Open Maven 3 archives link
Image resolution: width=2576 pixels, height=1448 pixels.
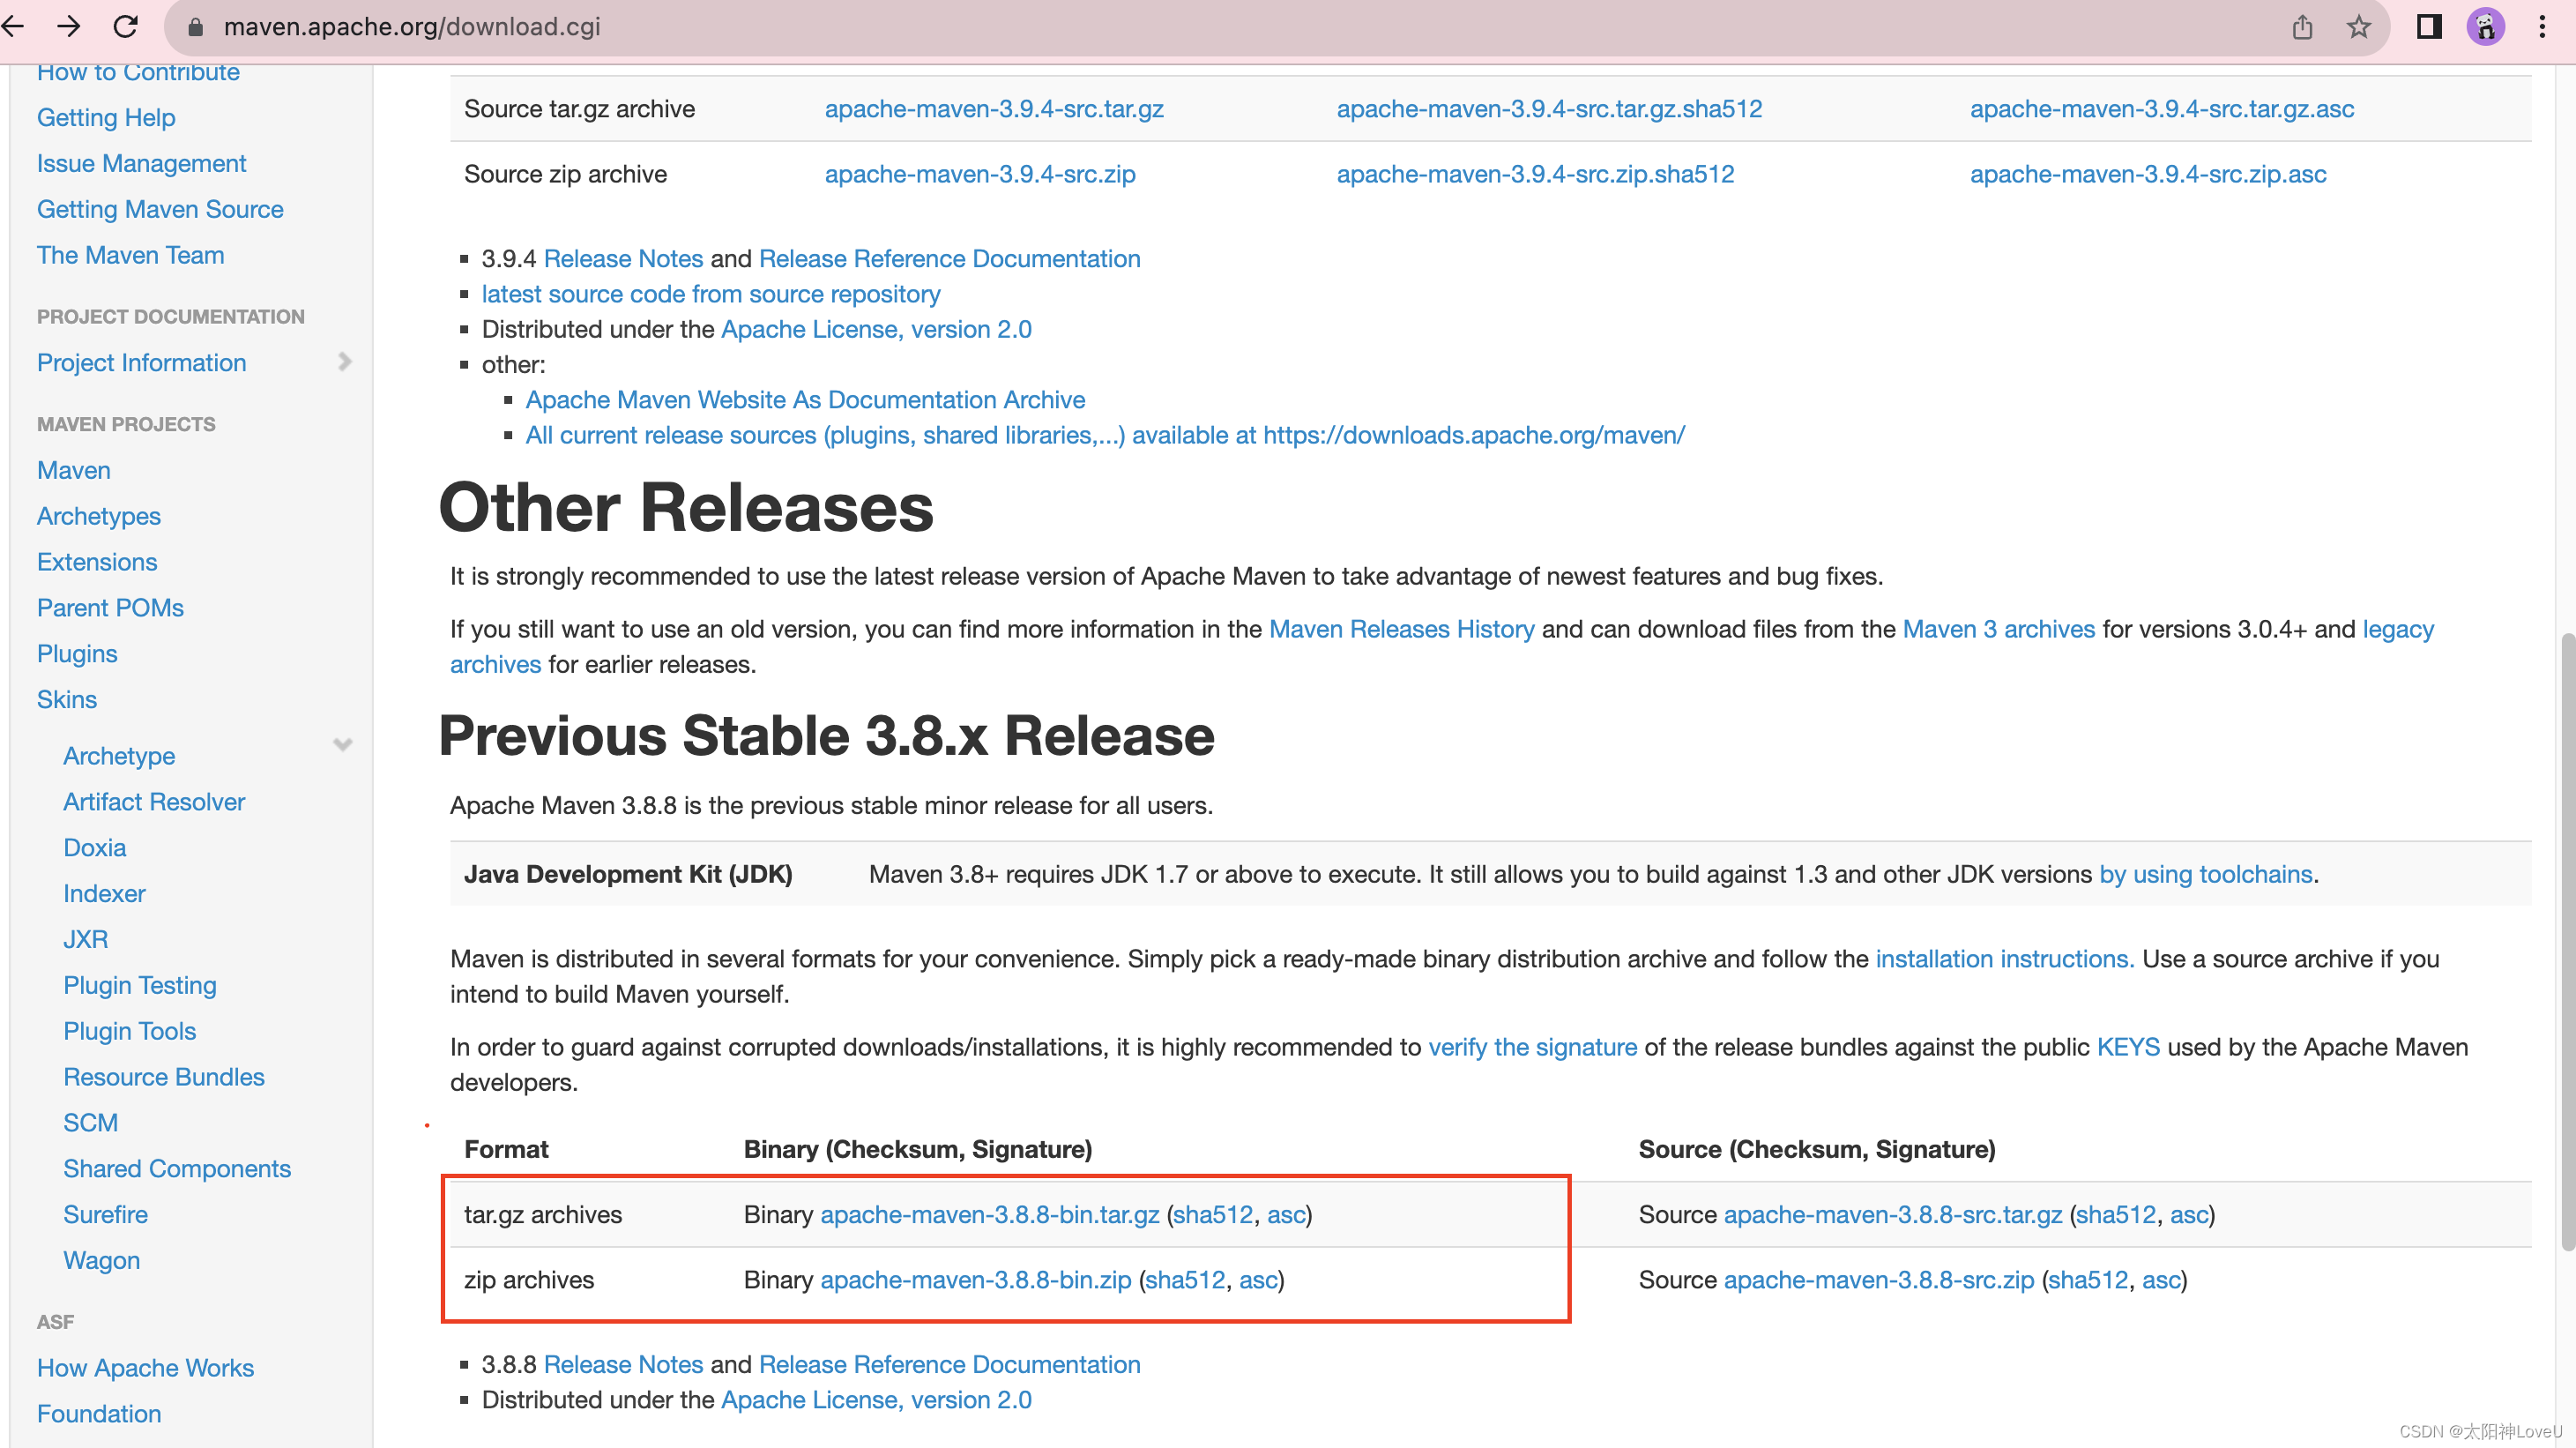tap(1998, 629)
